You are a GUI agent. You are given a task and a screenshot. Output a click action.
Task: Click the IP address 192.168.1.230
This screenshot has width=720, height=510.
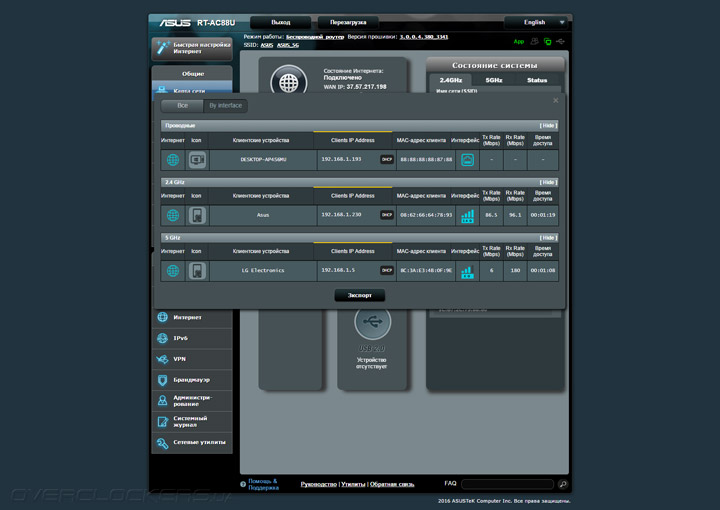point(341,215)
